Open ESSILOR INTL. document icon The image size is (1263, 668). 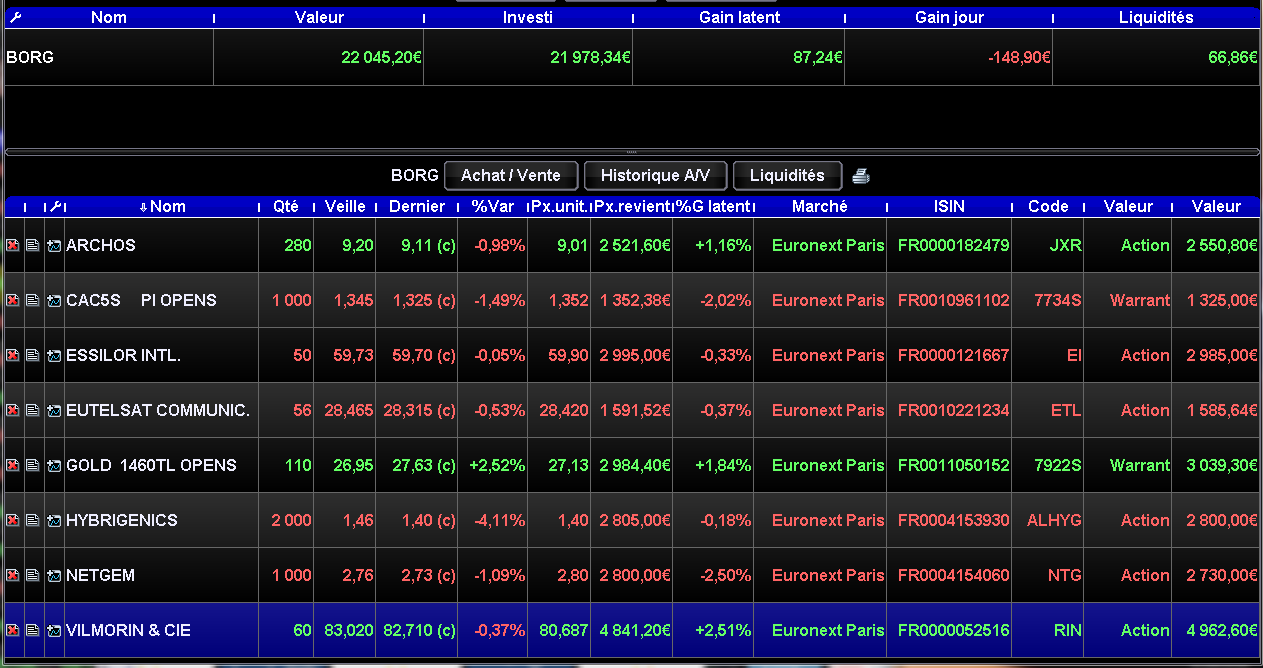click(x=33, y=355)
